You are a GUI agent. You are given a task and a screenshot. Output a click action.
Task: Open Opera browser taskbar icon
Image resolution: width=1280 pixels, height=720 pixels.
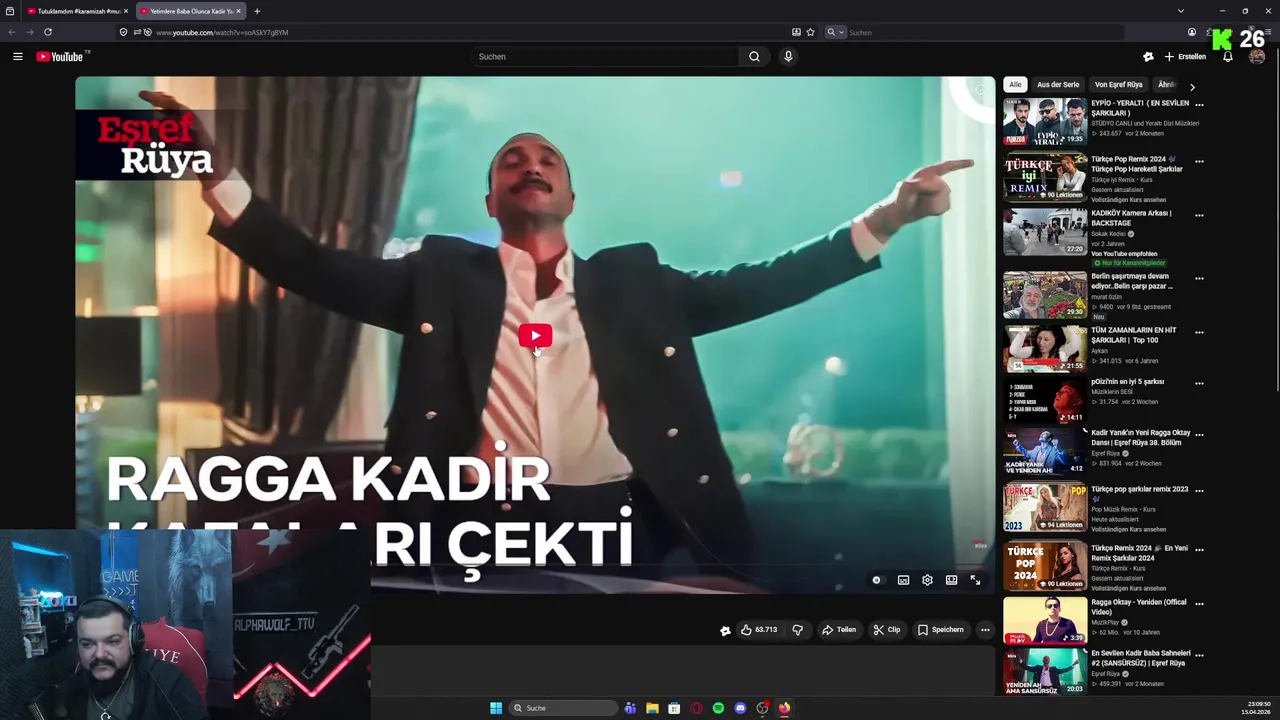coord(696,708)
